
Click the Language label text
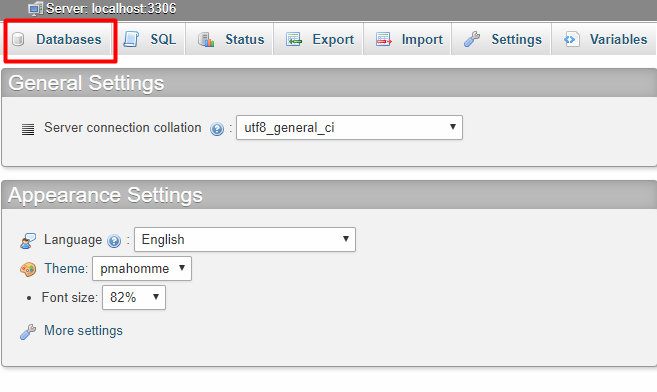click(73, 240)
